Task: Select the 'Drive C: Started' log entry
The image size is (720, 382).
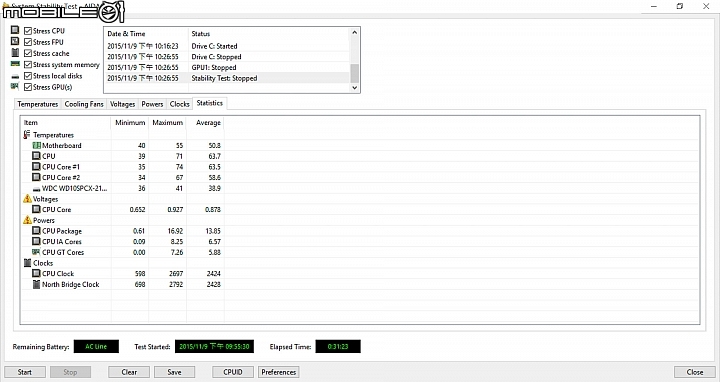Action: [x=227, y=46]
